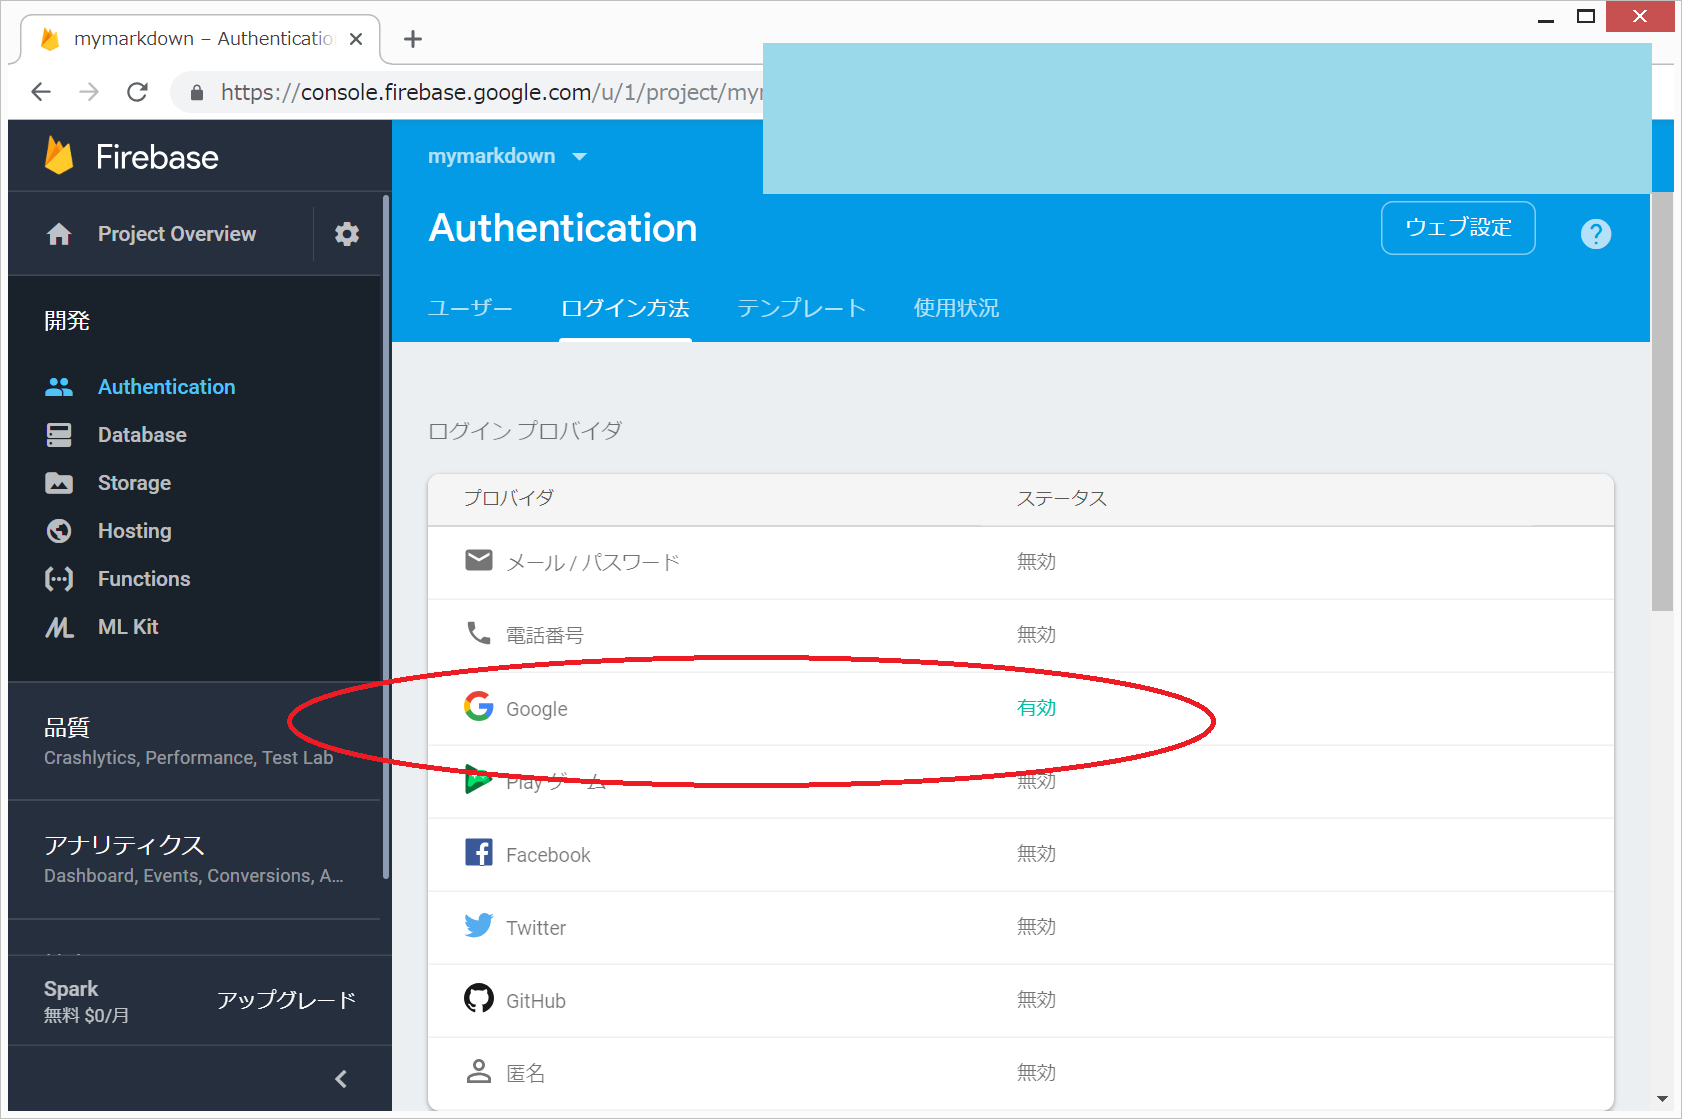Click the アップグレード plan link
The width and height of the screenshot is (1682, 1119).
(286, 1000)
